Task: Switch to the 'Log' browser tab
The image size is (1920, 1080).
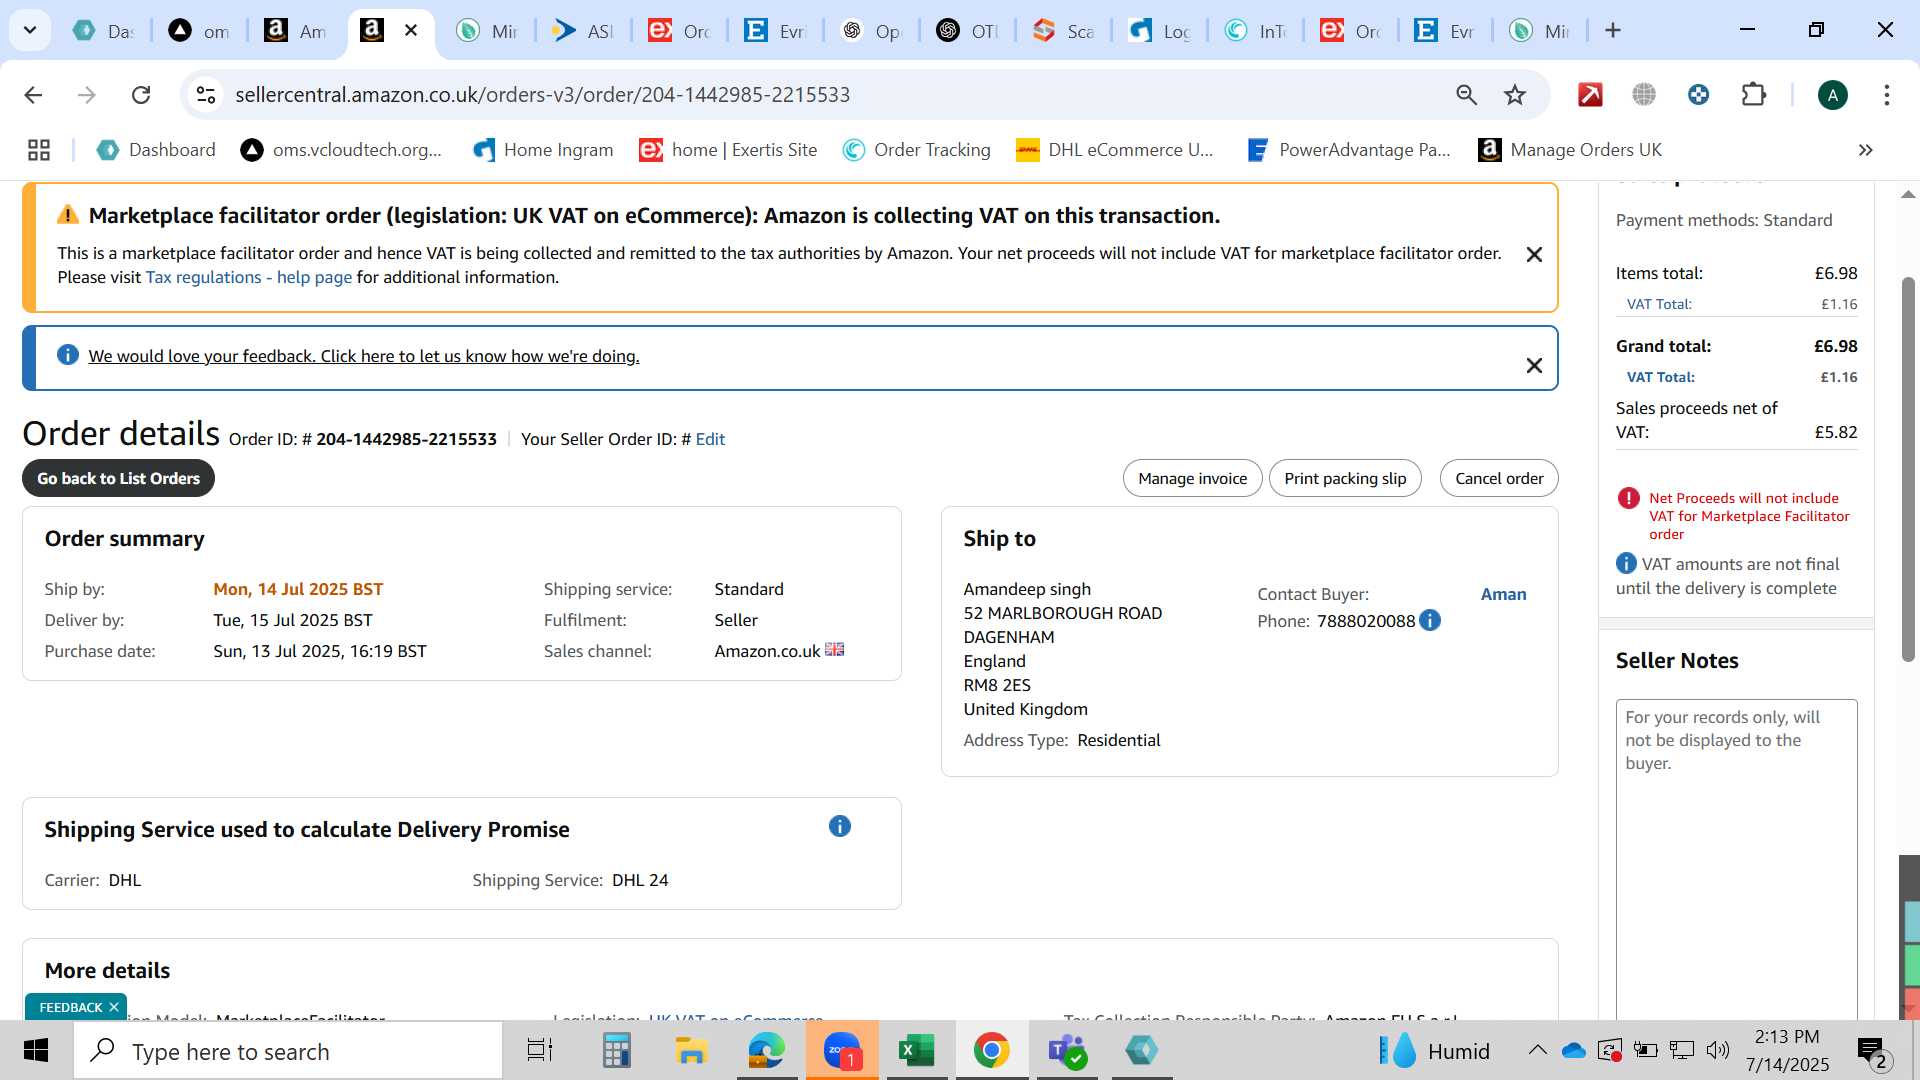Action: (1159, 31)
